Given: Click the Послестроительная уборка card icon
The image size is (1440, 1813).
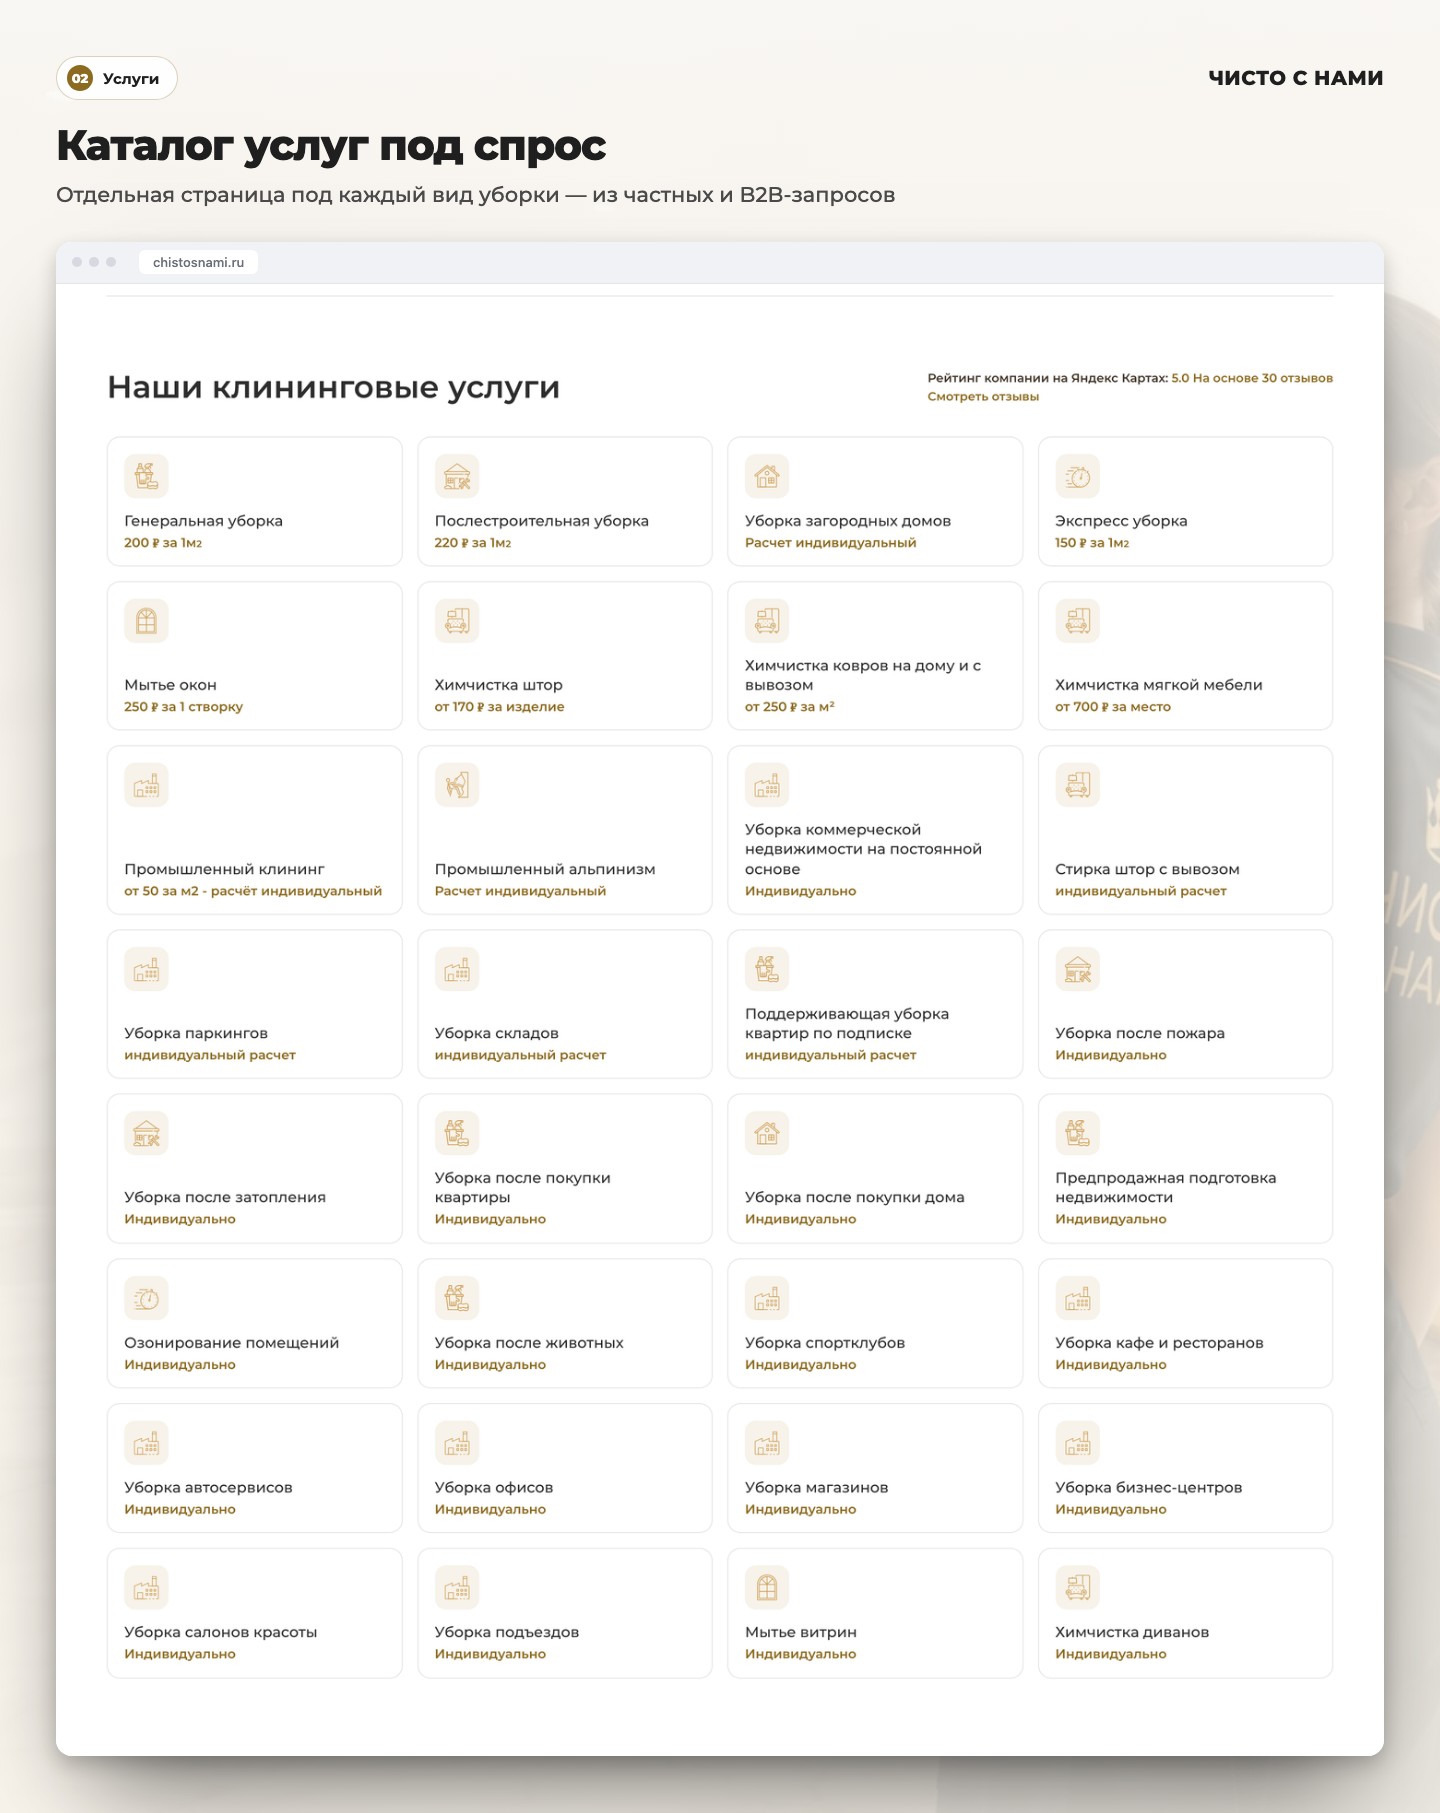Looking at the screenshot, I should (x=457, y=476).
